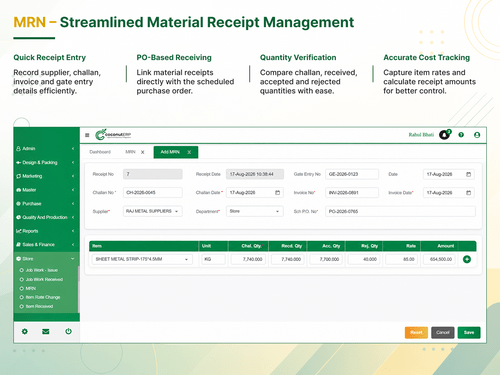The height and width of the screenshot is (375, 500).
Task: Click the settings gear in the sidebar footer
Action: click(25, 331)
